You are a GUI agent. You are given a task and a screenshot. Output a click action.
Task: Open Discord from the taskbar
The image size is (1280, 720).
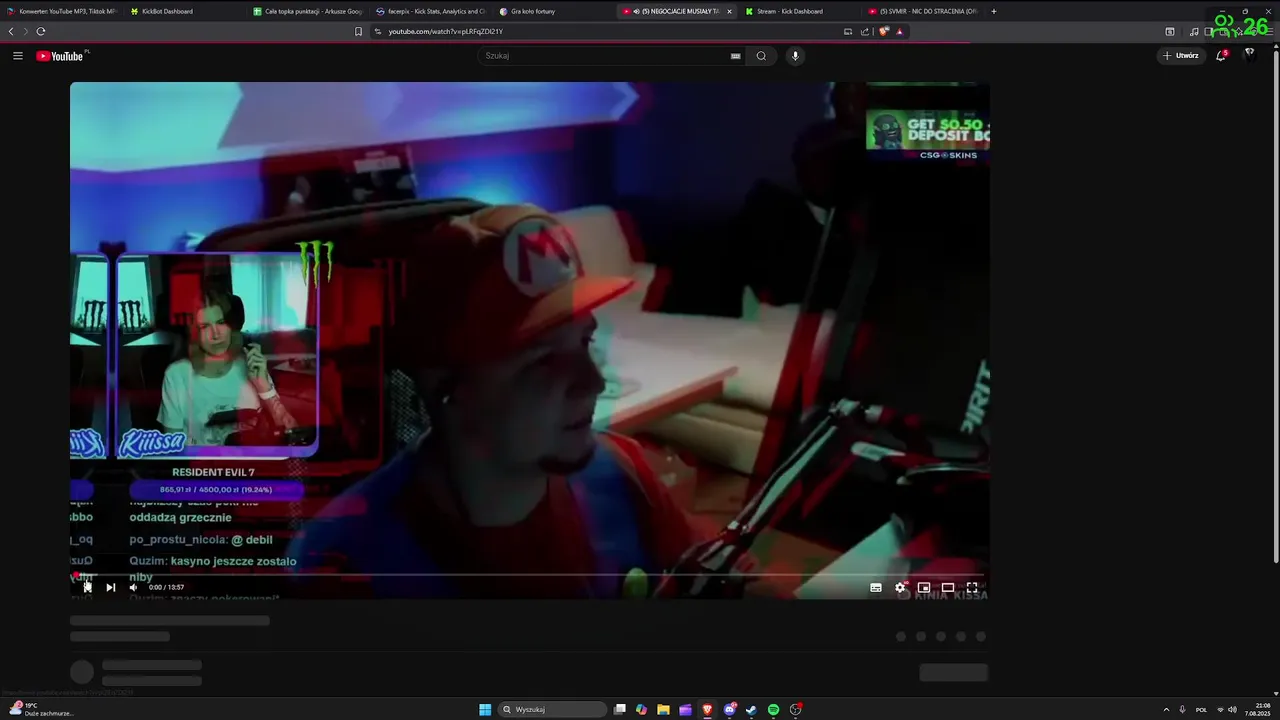730,709
